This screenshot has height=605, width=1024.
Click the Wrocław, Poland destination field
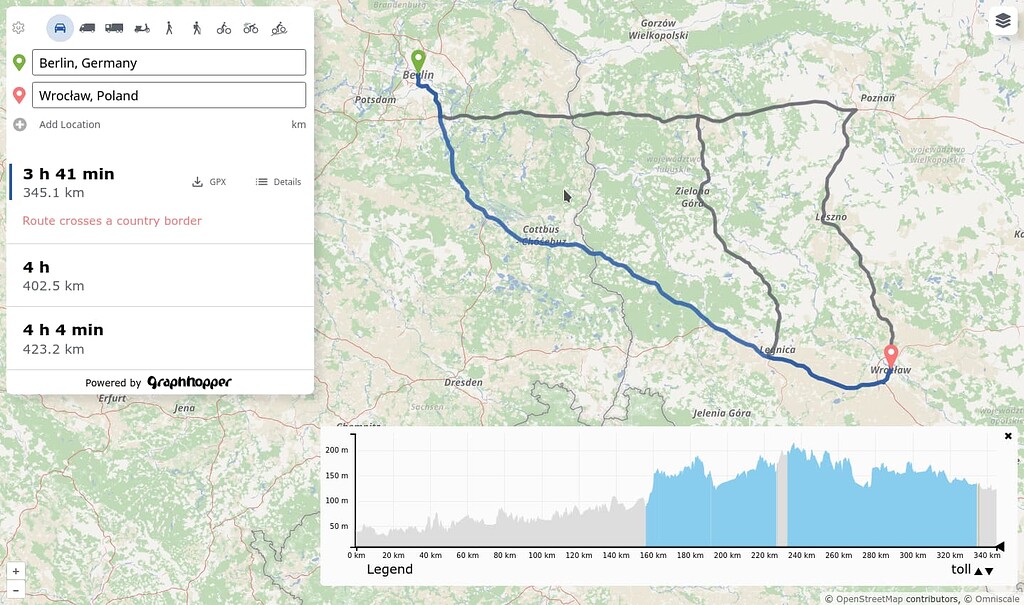pos(168,95)
